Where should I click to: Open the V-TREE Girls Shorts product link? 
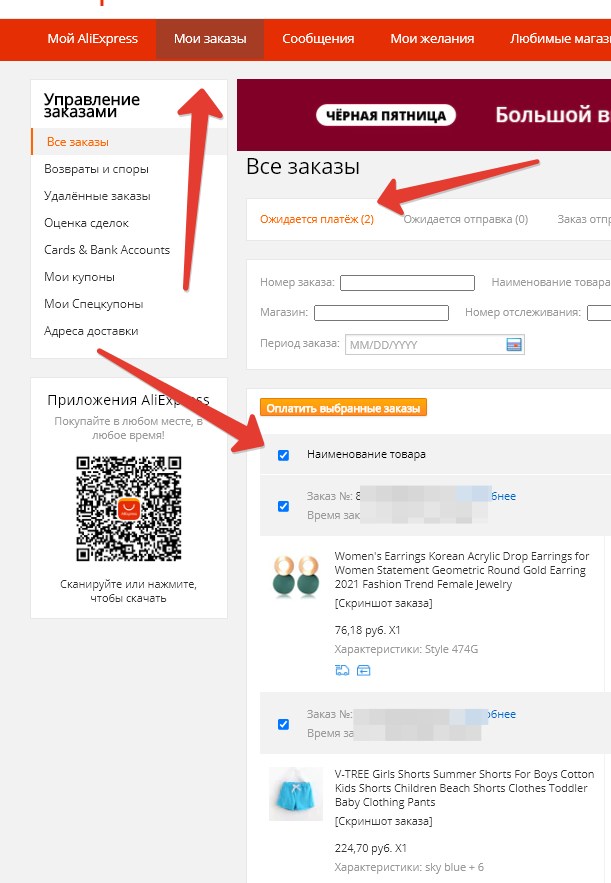464,788
